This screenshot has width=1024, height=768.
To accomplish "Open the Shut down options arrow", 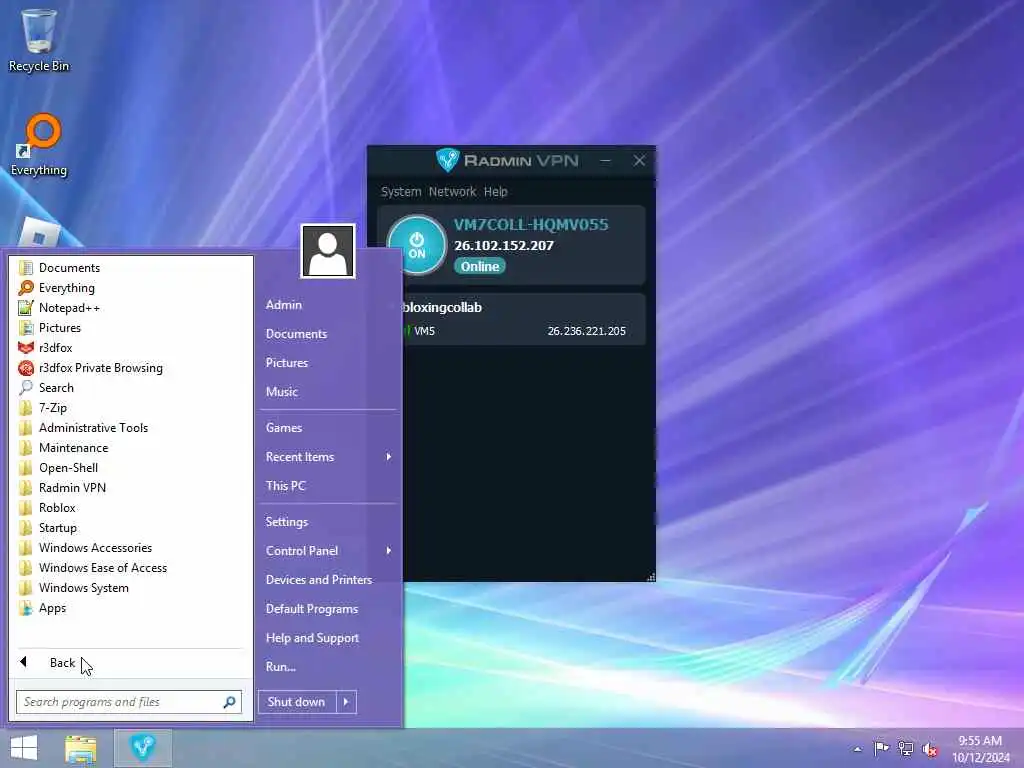I will click(346, 702).
